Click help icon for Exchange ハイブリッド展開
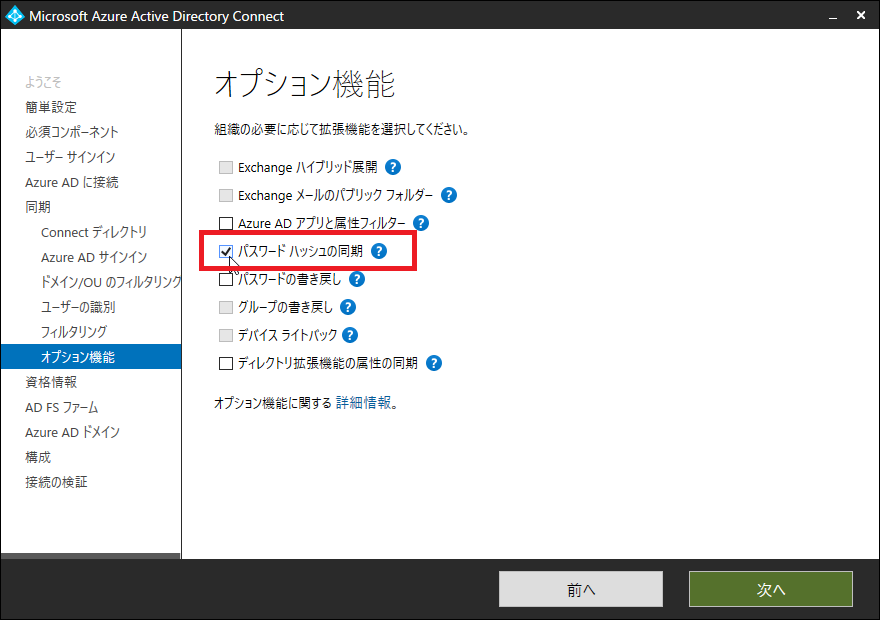Viewport: 880px width, 620px height. tap(393, 167)
